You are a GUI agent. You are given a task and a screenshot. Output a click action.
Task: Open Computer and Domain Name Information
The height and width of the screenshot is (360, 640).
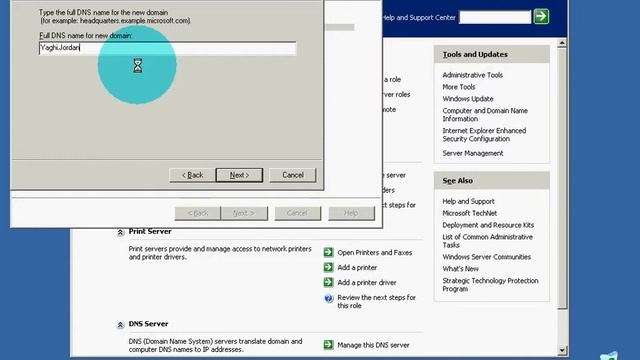coord(485,115)
